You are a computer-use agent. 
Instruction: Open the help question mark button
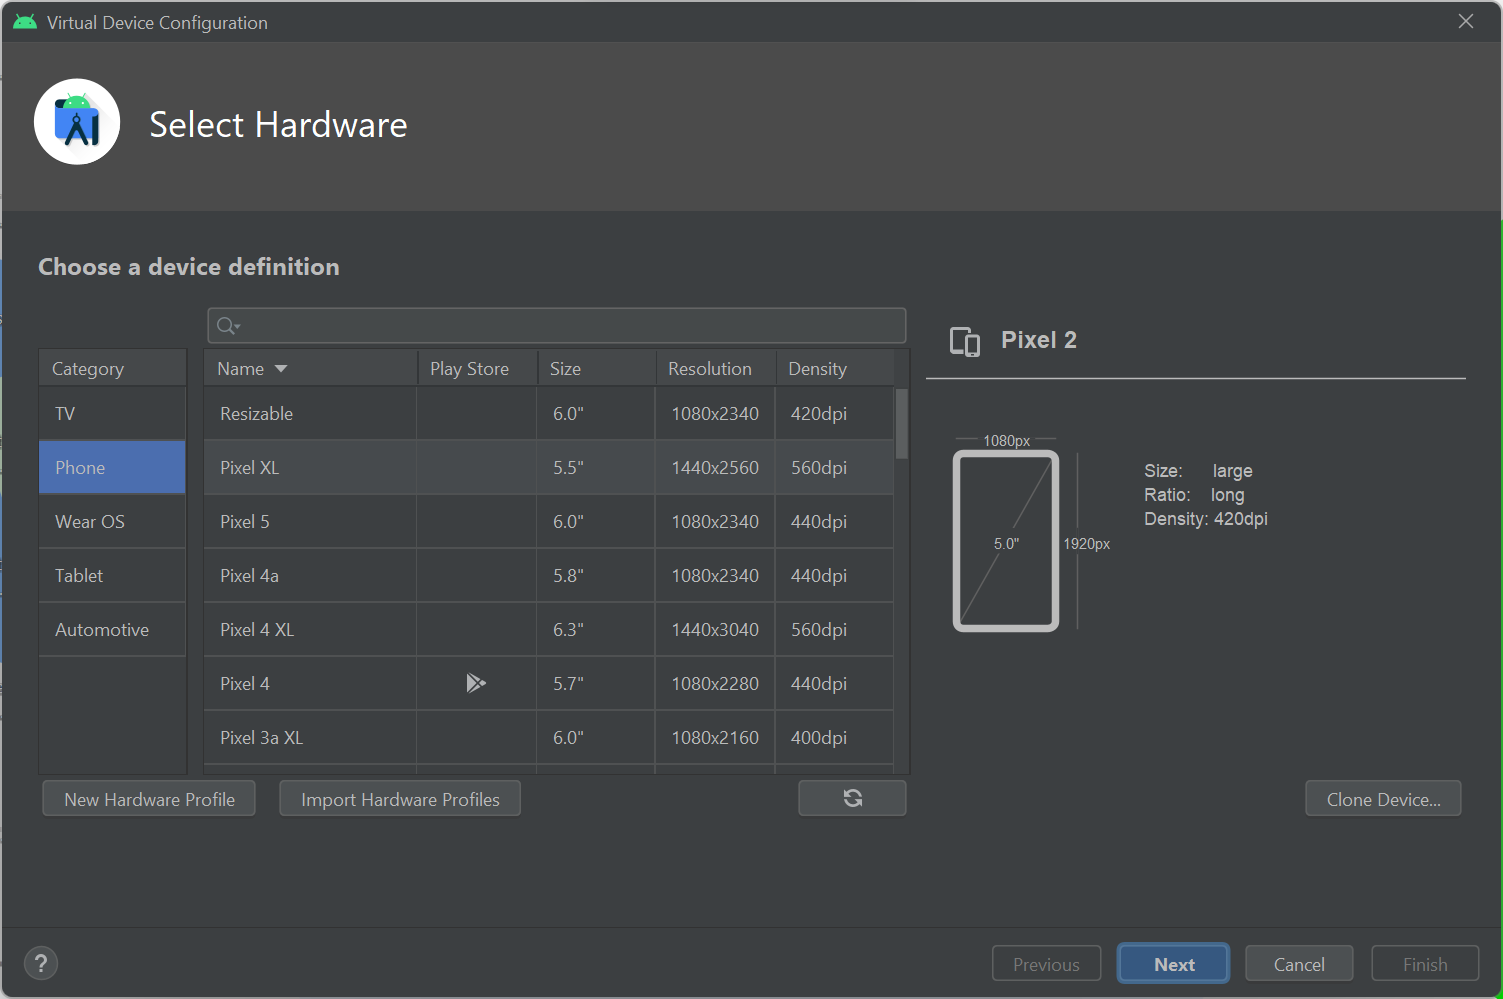41,964
